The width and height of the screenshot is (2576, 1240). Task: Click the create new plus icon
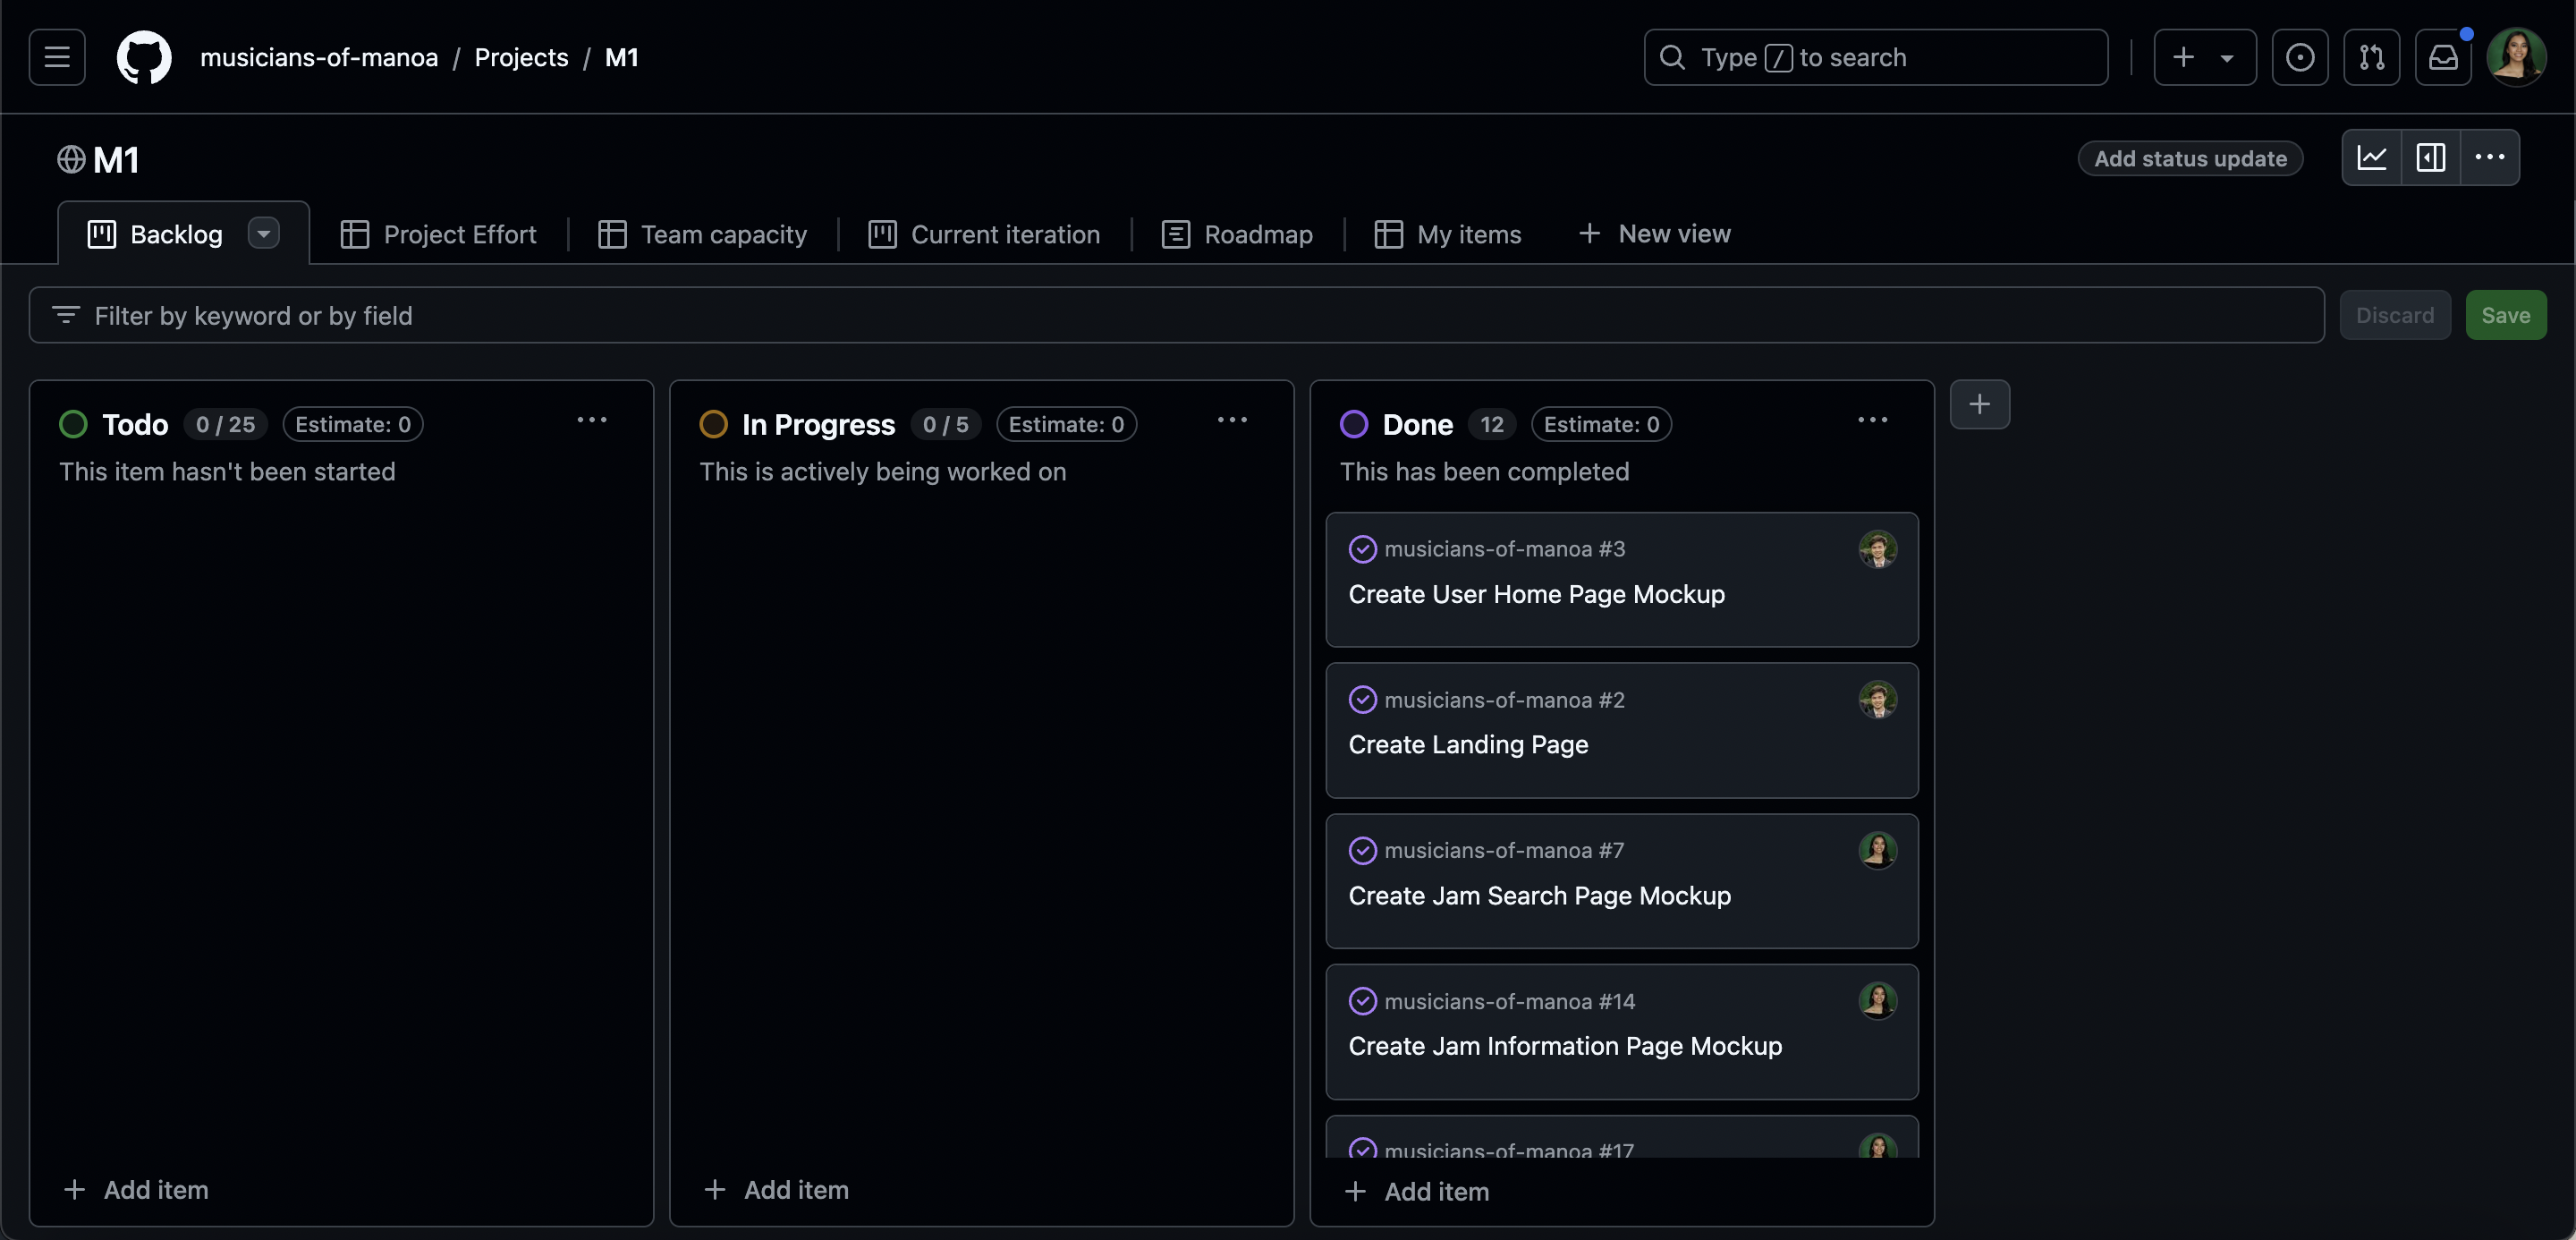pyautogui.click(x=2184, y=57)
